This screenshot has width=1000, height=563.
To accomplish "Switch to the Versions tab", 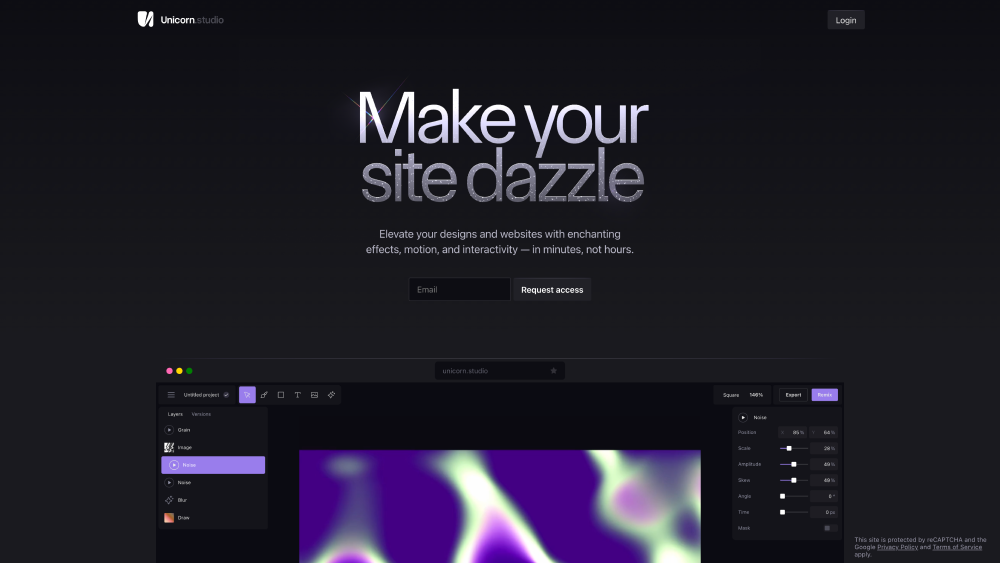I will pyautogui.click(x=201, y=414).
